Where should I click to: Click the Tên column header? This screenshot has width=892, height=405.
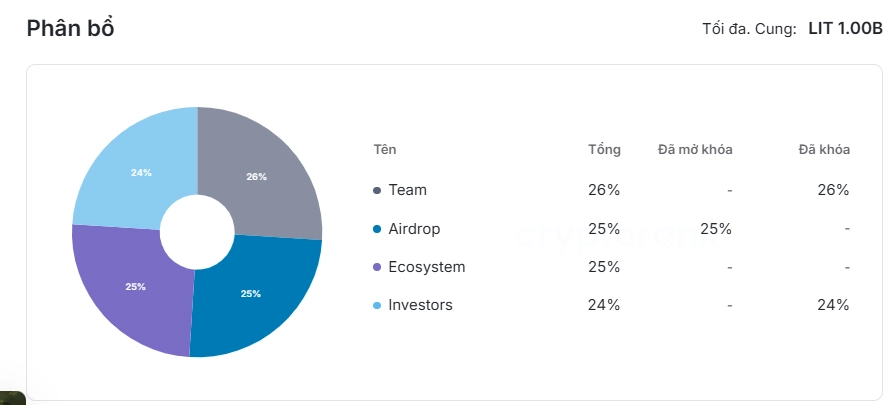click(385, 149)
